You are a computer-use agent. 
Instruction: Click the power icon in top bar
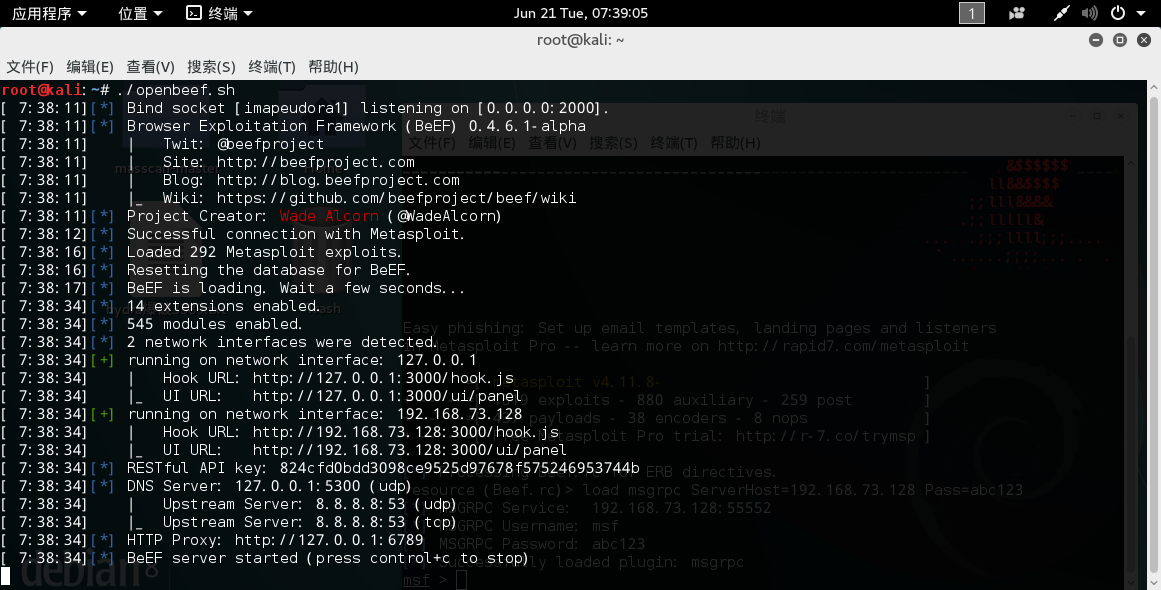(x=1117, y=13)
